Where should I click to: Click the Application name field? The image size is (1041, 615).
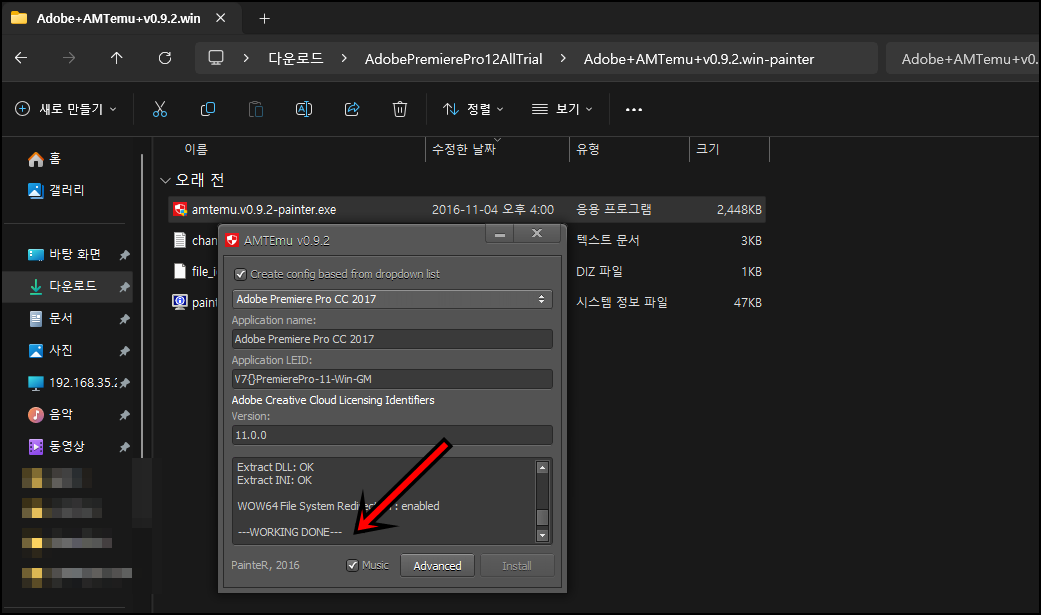[x=392, y=339]
